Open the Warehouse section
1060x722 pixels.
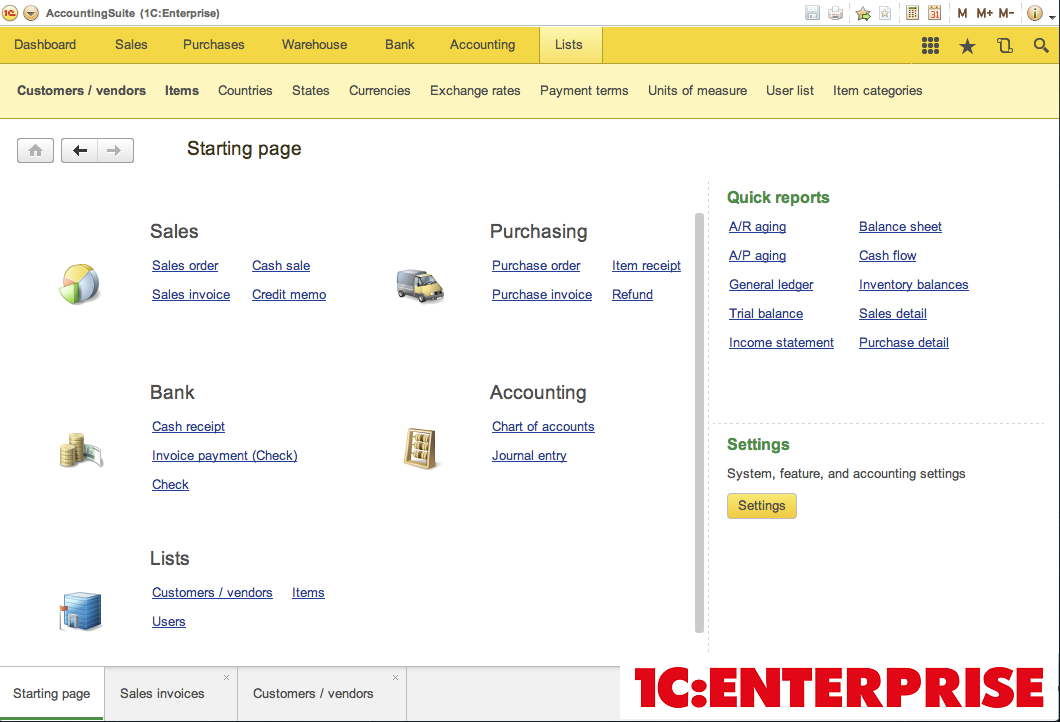(314, 45)
